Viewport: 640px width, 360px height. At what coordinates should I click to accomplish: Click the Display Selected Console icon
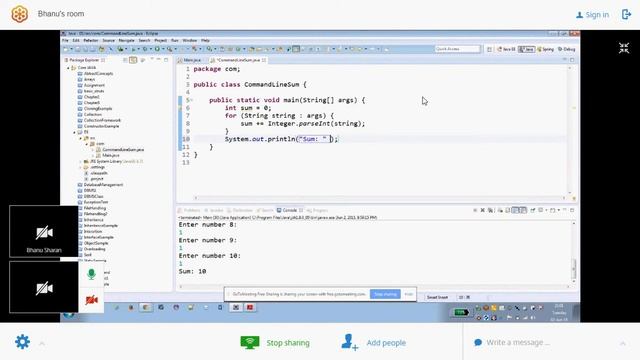(541, 210)
